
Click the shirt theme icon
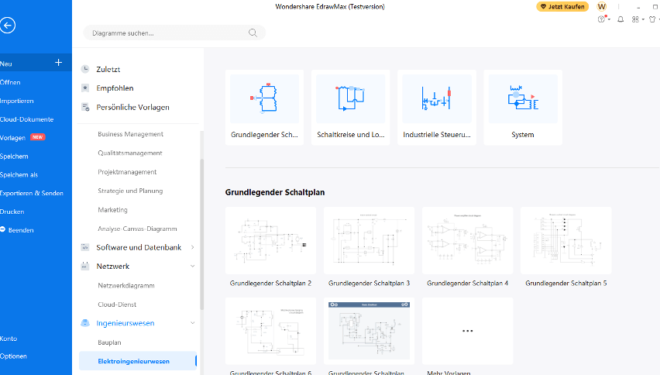point(652,19)
